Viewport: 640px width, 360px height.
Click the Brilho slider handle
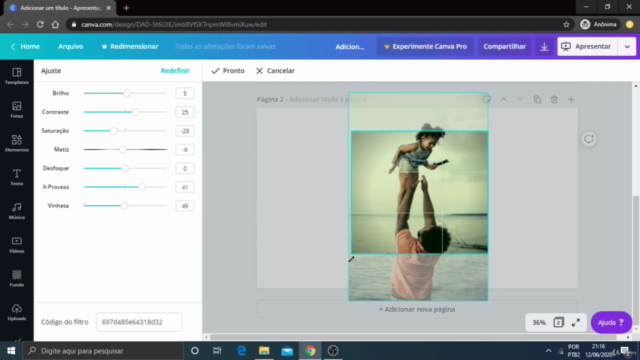coord(127,93)
